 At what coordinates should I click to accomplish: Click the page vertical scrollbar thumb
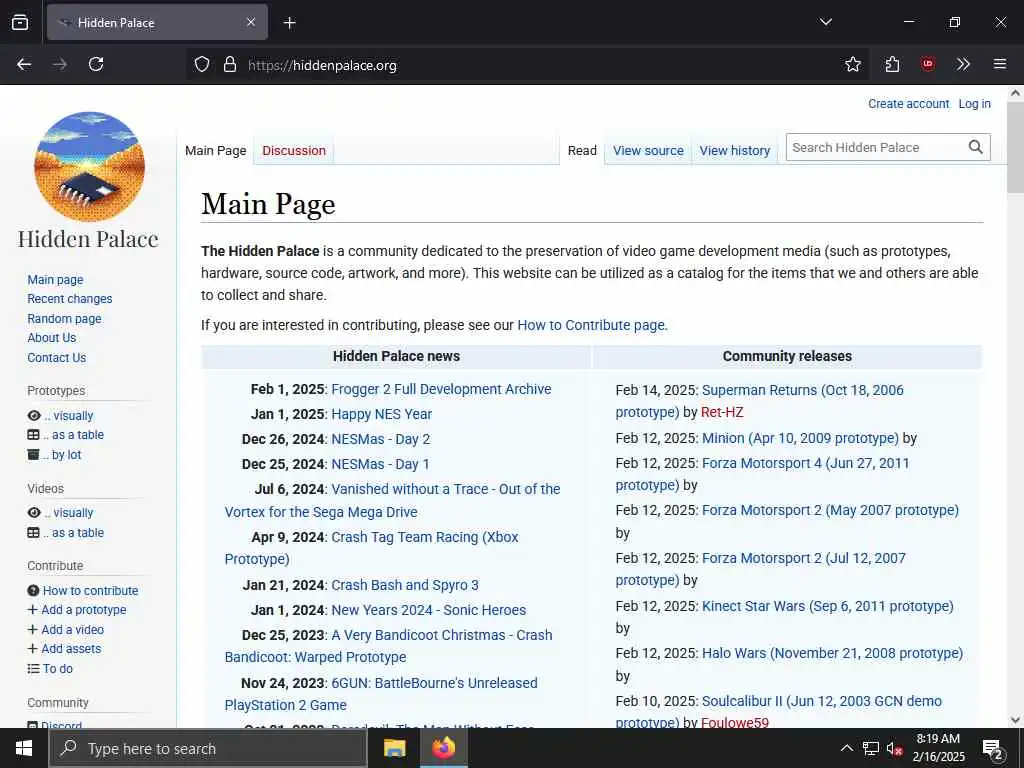[x=1015, y=147]
